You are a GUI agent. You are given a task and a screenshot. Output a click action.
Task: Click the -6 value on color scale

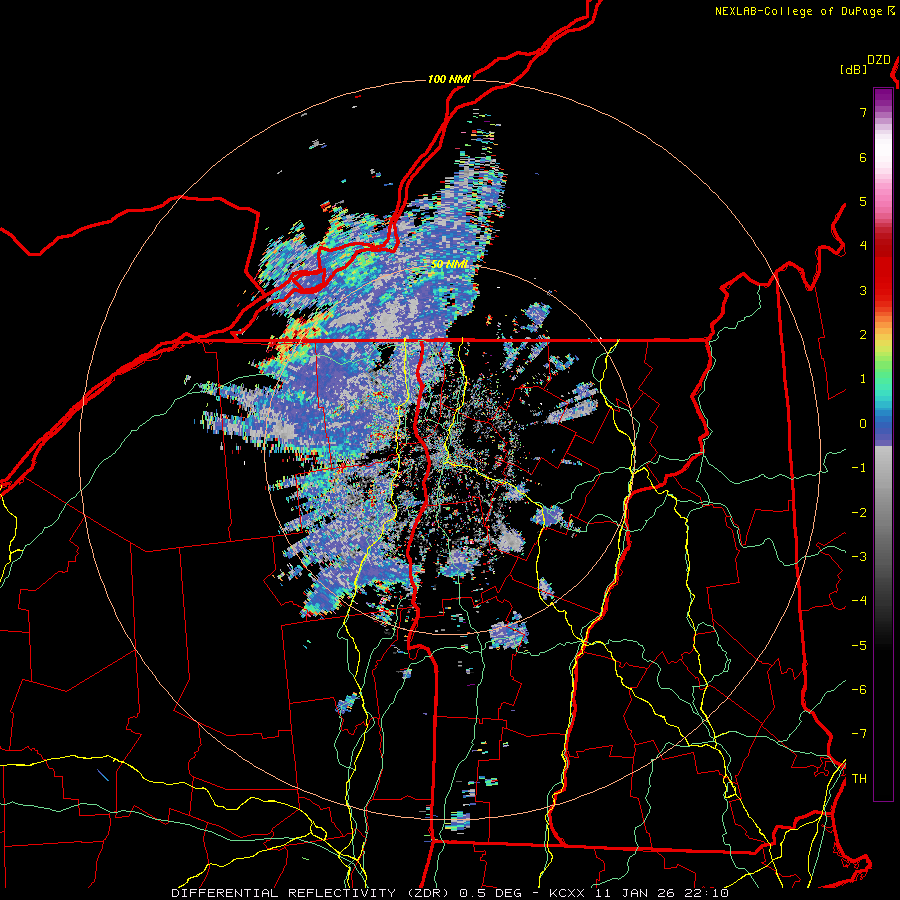pyautogui.click(x=859, y=690)
